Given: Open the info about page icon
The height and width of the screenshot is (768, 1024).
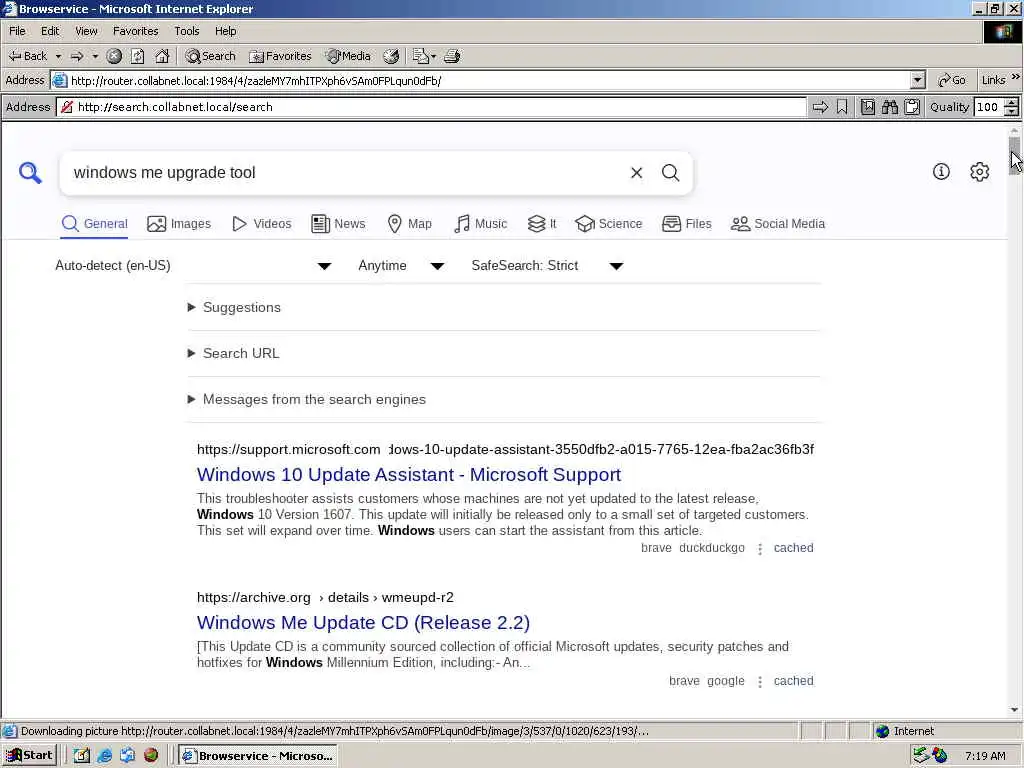Looking at the screenshot, I should (941, 172).
